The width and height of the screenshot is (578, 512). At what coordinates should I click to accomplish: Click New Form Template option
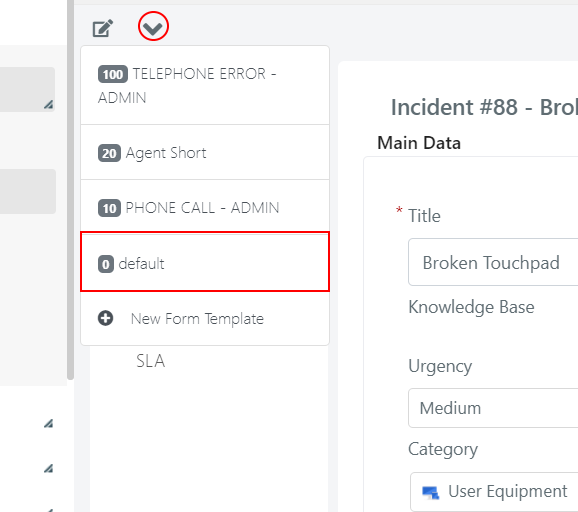point(205,318)
